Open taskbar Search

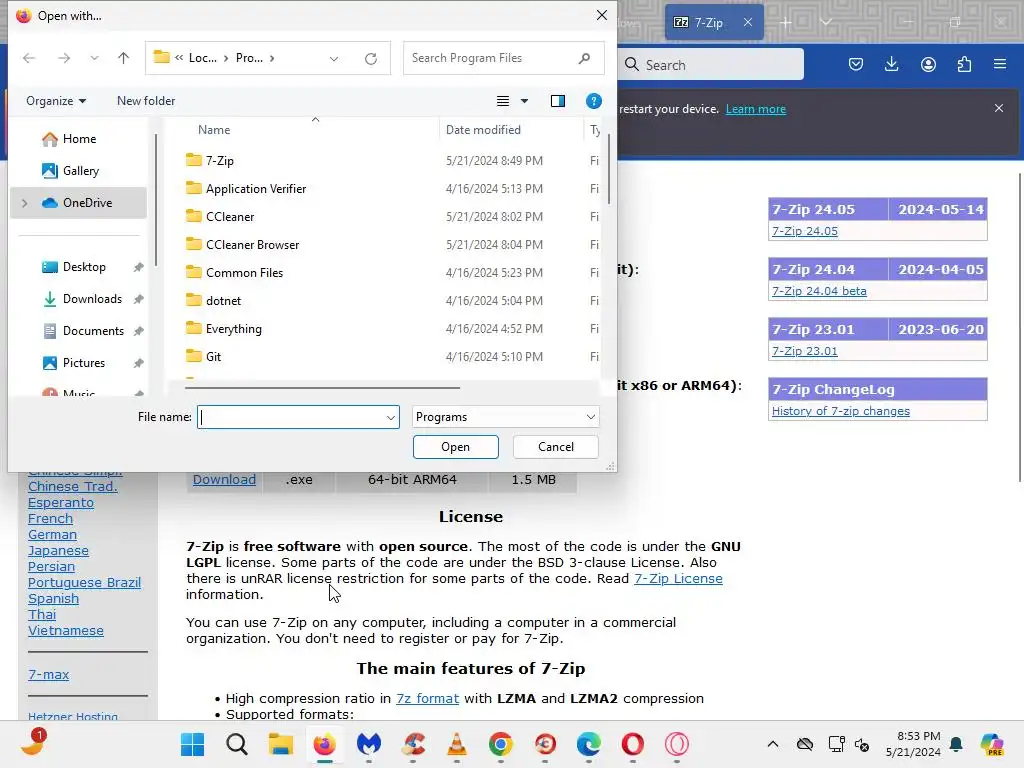[x=236, y=744]
